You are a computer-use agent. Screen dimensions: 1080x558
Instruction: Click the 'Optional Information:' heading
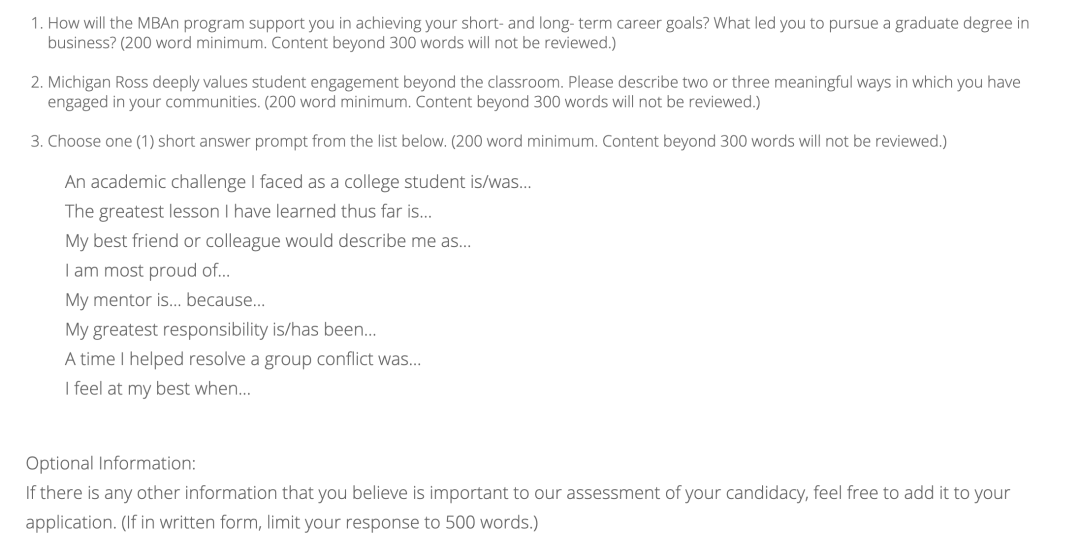pos(111,464)
